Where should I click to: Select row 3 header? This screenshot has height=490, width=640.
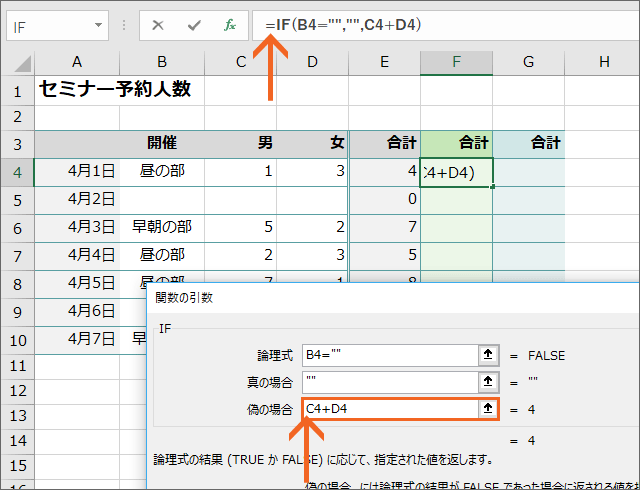click(x=18, y=144)
